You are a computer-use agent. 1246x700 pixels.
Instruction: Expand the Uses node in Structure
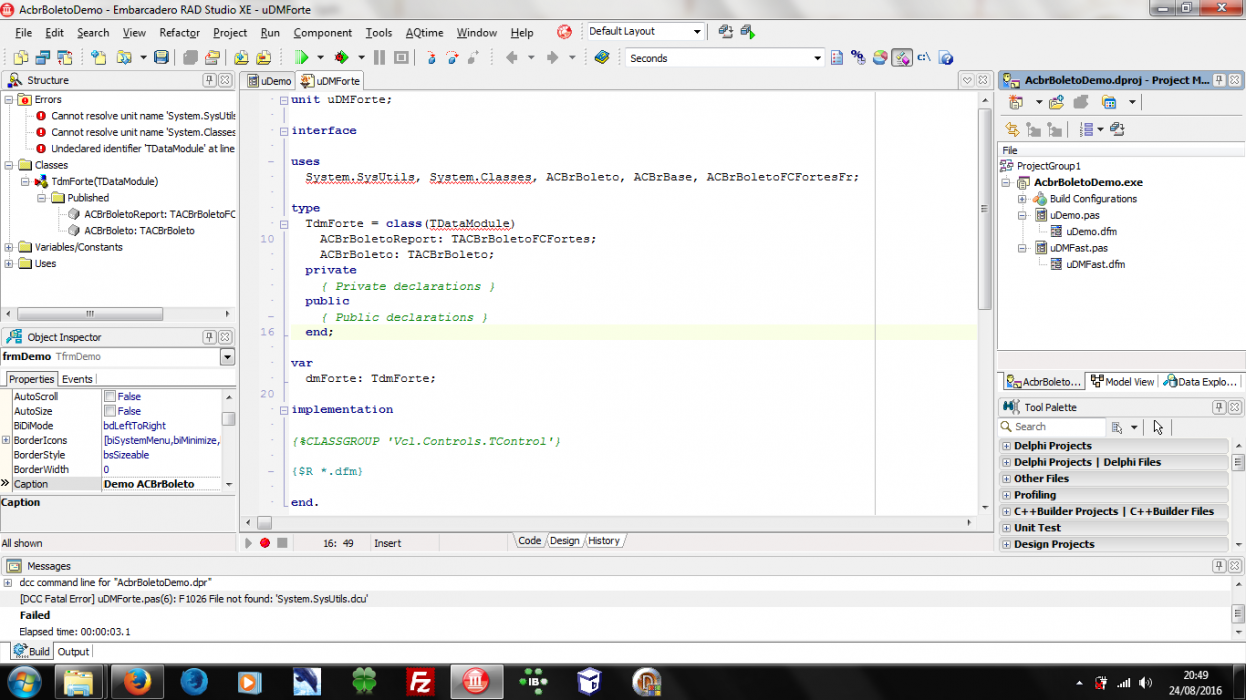pyautogui.click(x=9, y=263)
